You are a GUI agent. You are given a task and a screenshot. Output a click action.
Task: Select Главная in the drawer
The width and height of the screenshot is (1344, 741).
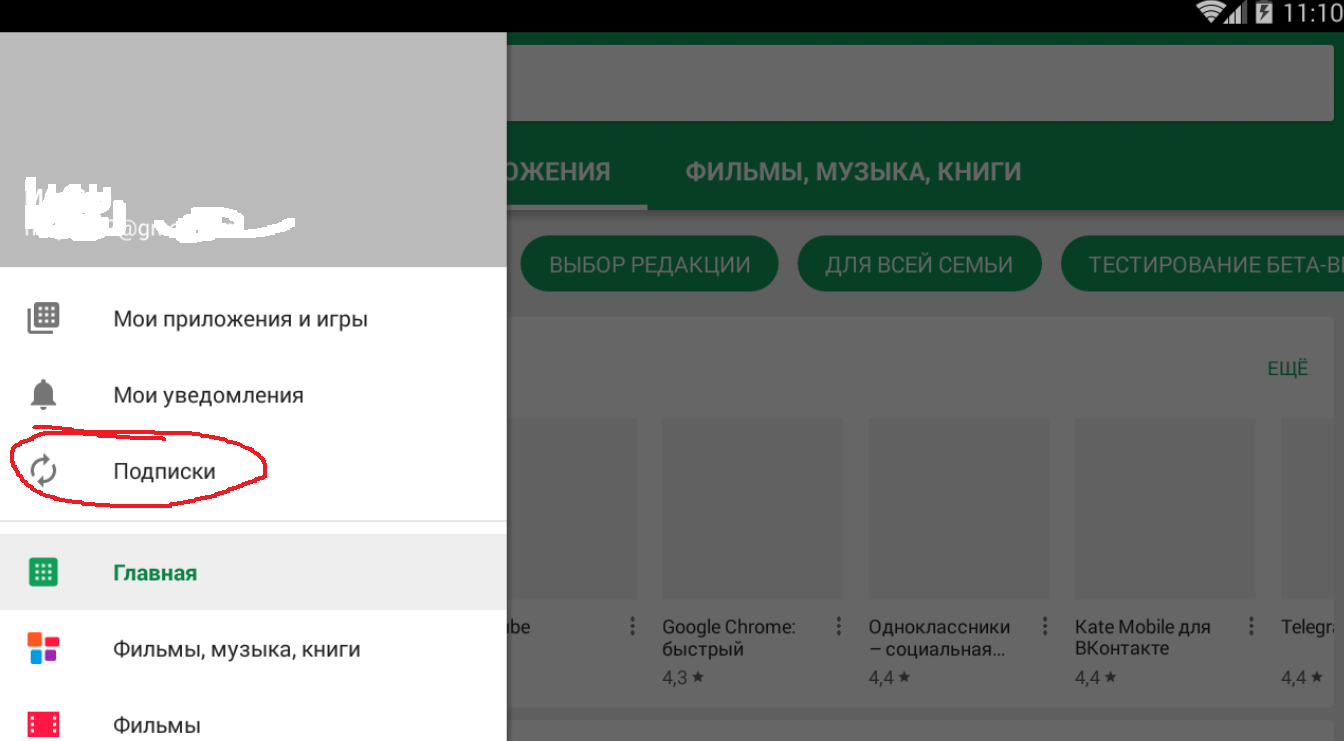[253, 572]
